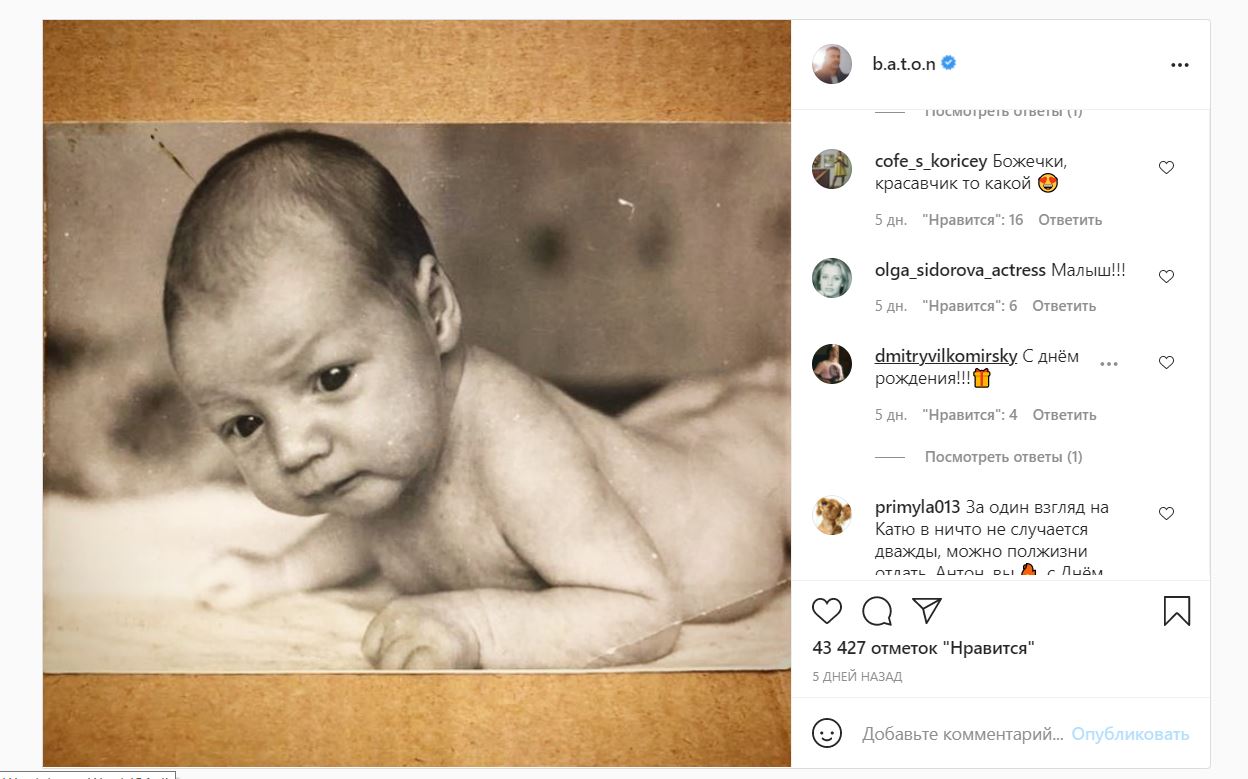Like dmitryvilkomirsky's comment with heart
The height and width of the screenshot is (779, 1248).
(1166, 363)
